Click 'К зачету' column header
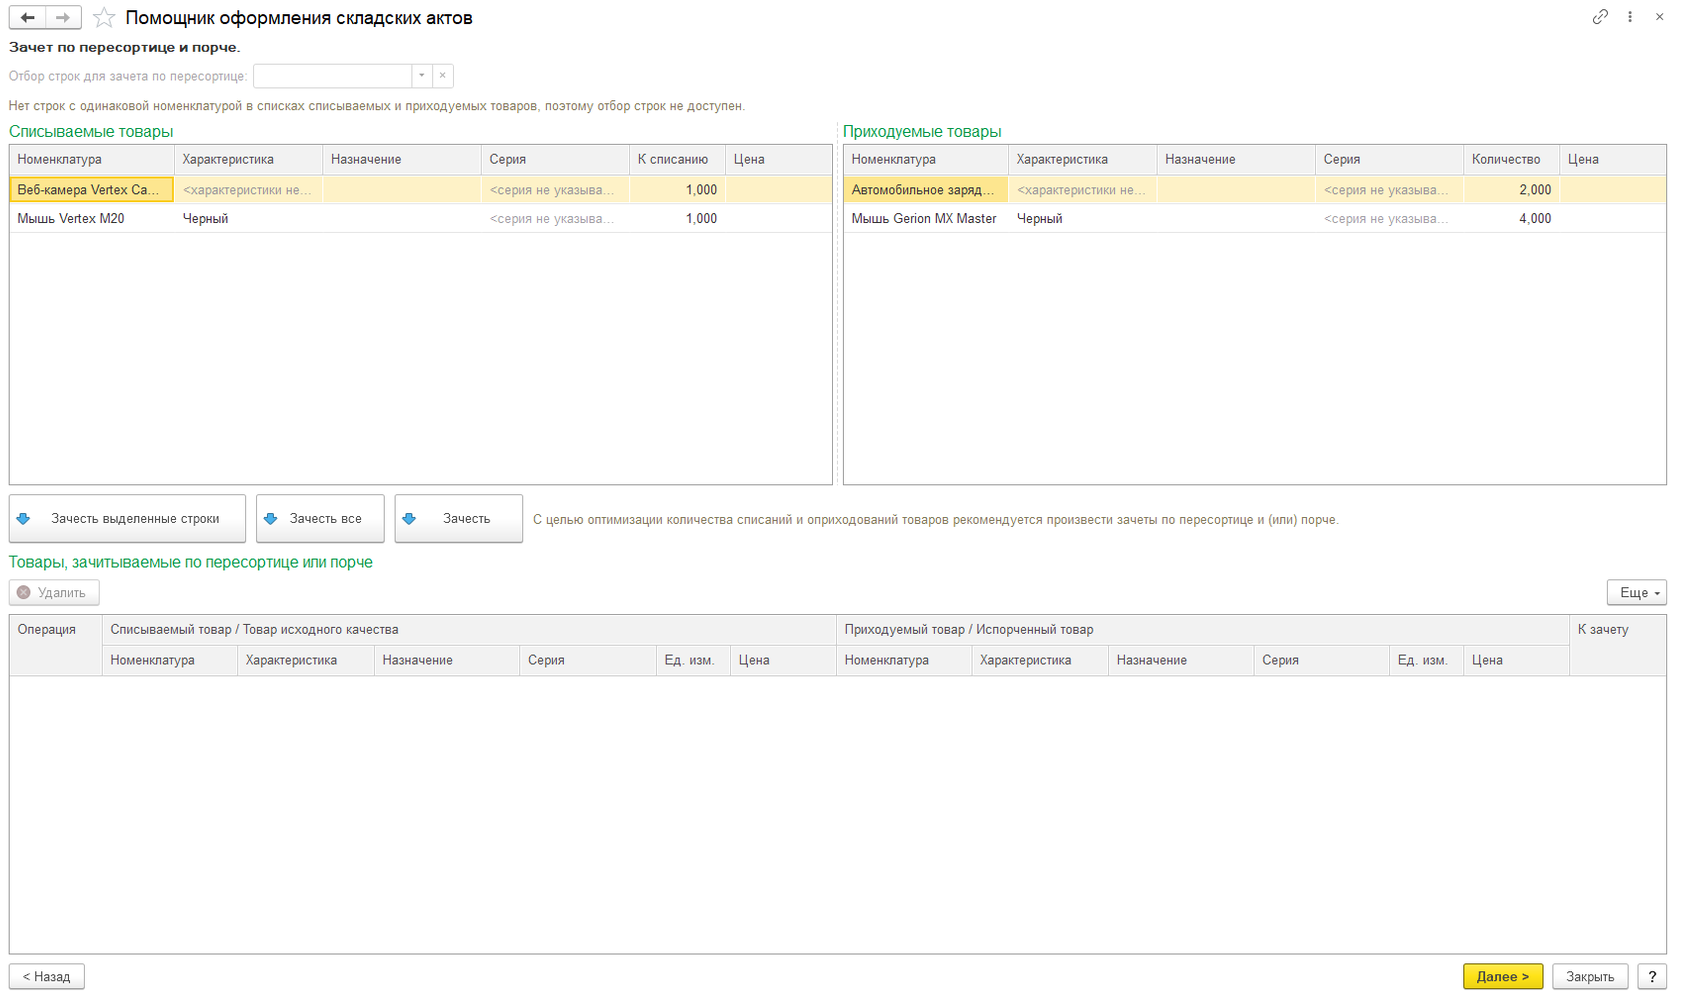Image resolution: width=1681 pixels, height=997 pixels. tap(1617, 645)
